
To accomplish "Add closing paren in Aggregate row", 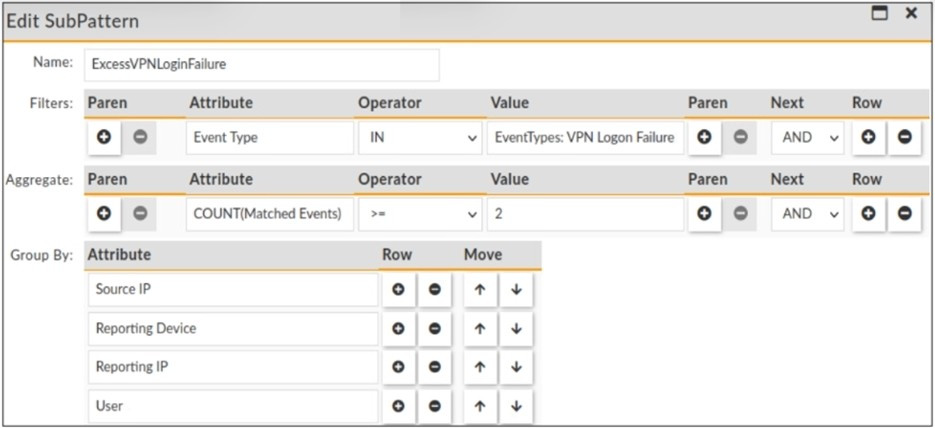I will click(x=704, y=214).
